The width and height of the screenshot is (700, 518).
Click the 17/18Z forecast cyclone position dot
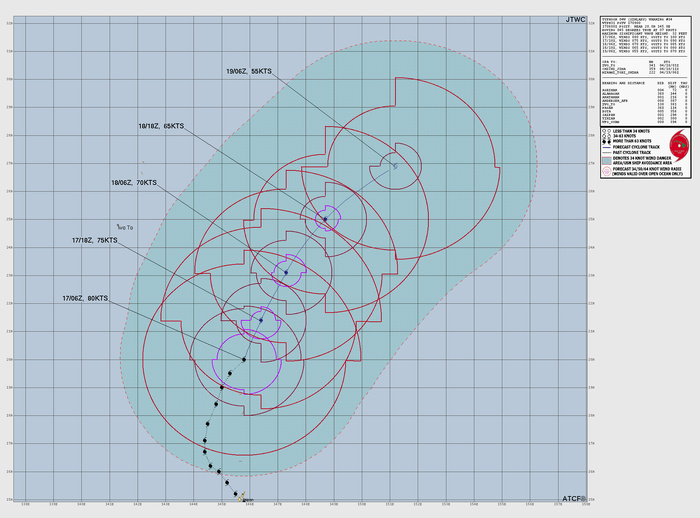coord(261,320)
